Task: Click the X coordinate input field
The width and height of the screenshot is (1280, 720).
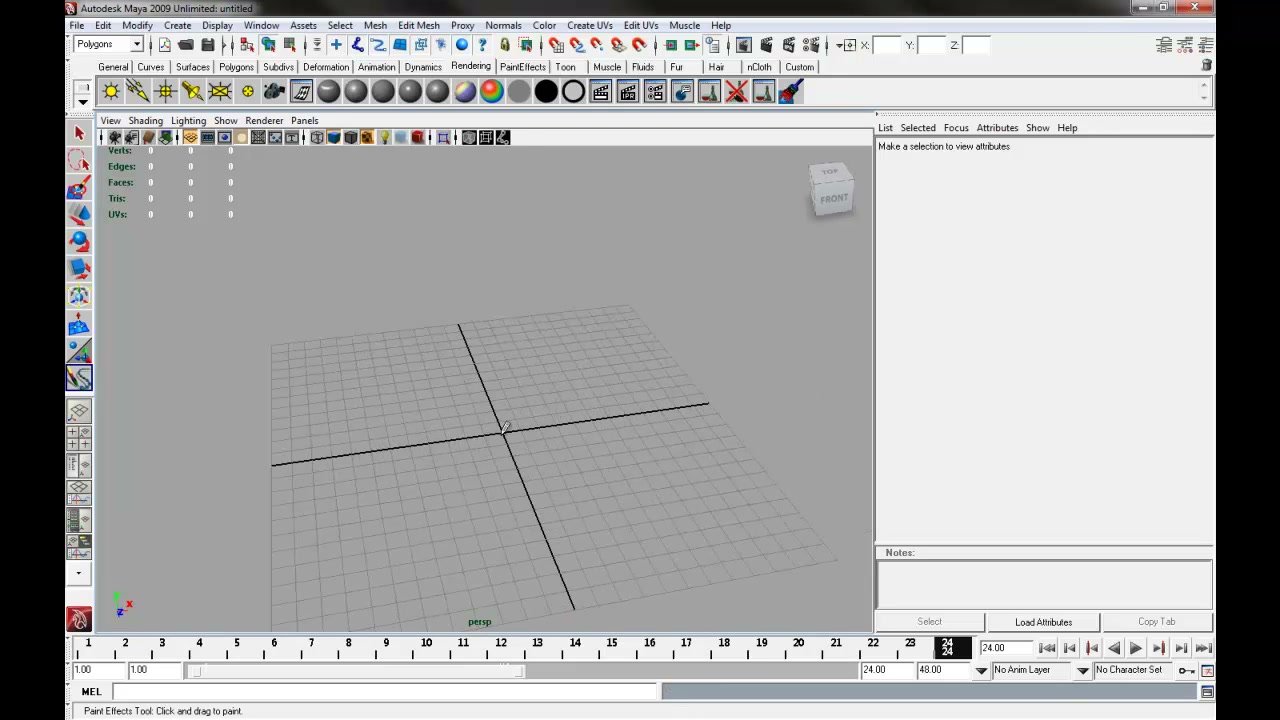Action: tap(888, 45)
